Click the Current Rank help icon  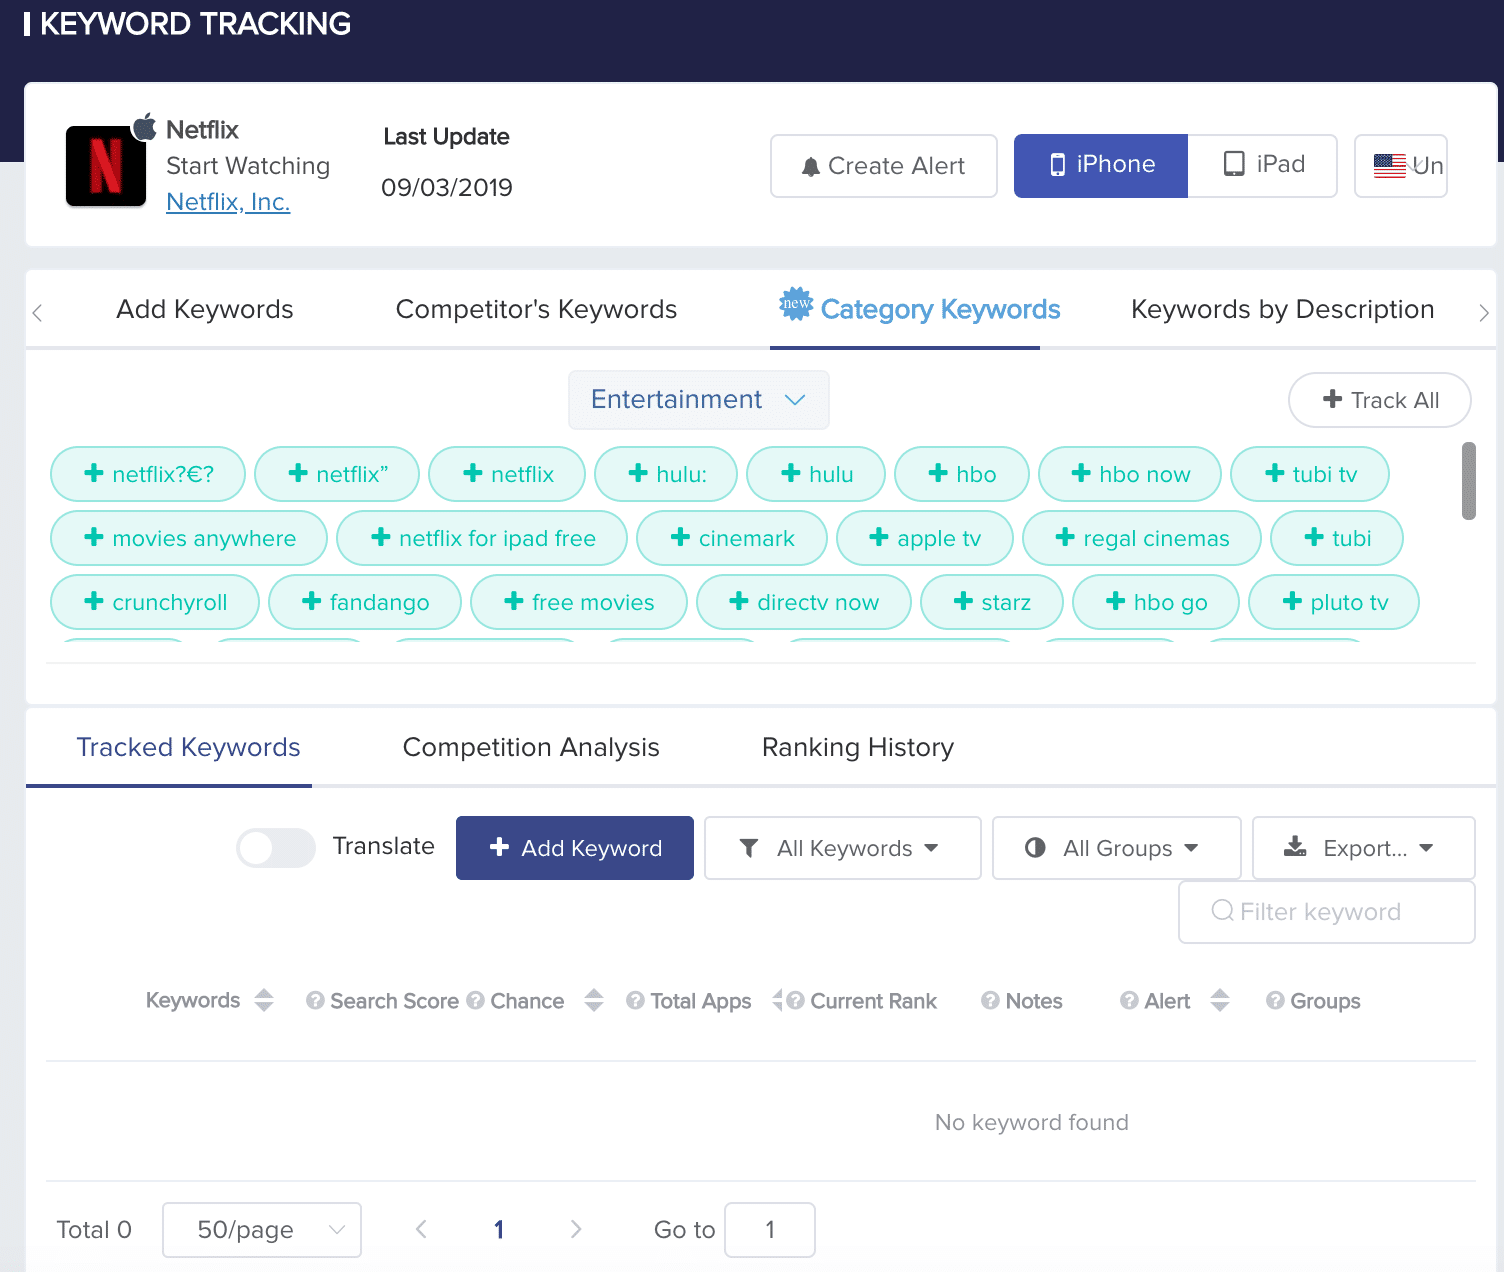tap(795, 1001)
